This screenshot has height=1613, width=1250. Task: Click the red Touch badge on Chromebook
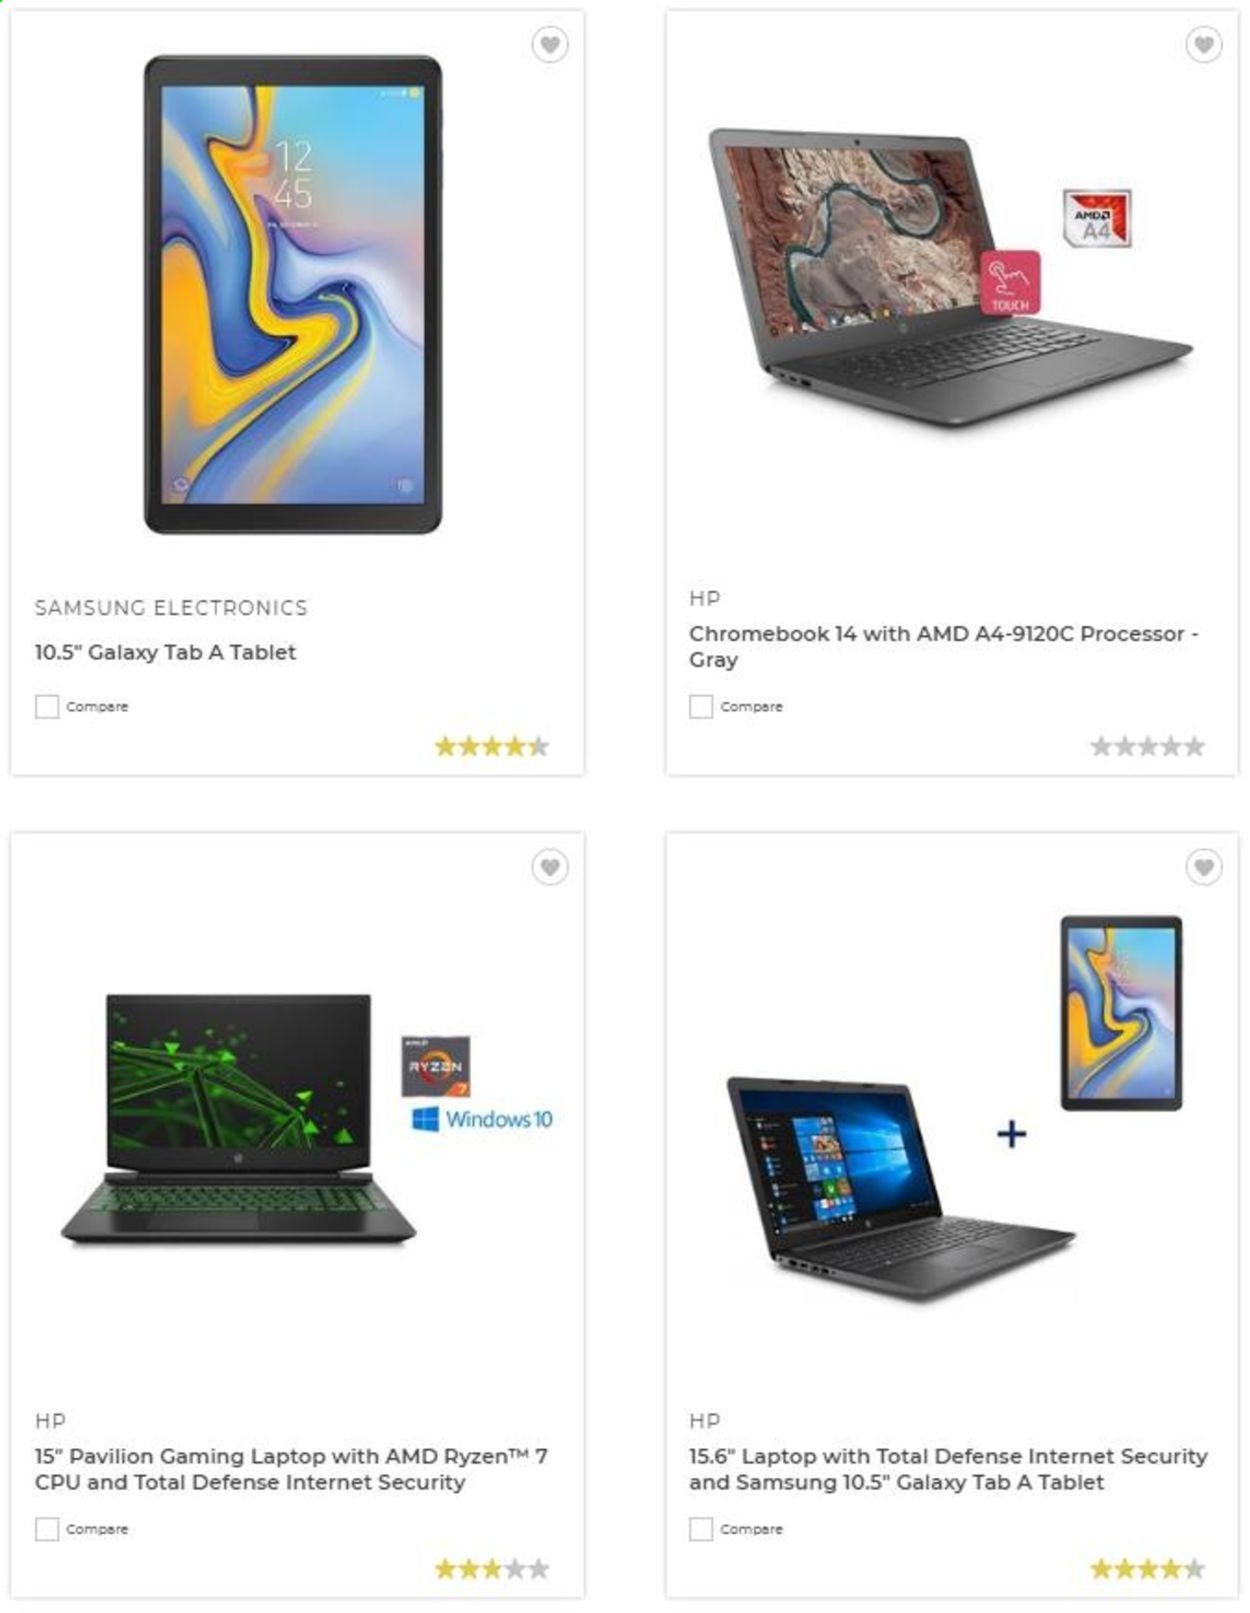[1010, 282]
